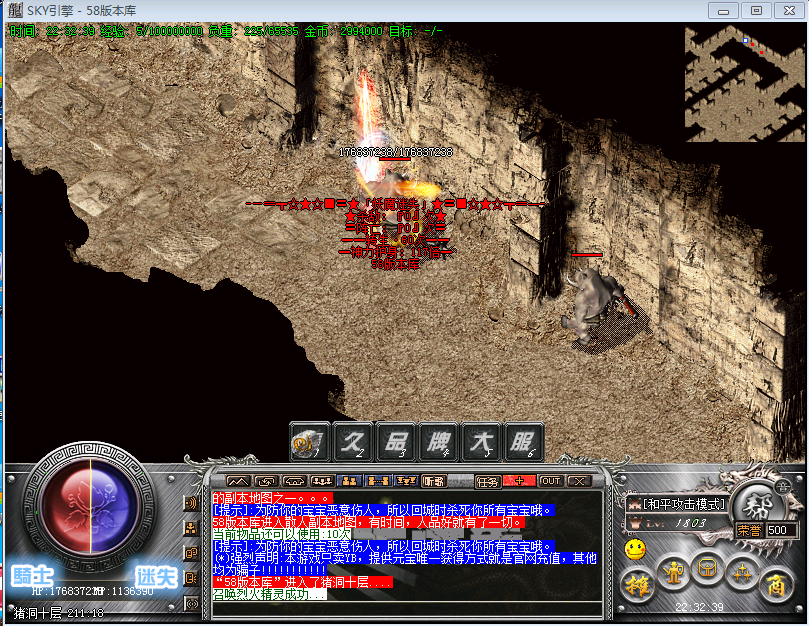This screenshot has height=626, width=809.
Task: Activate the 牌 hotkey slot 4
Action: (439, 441)
